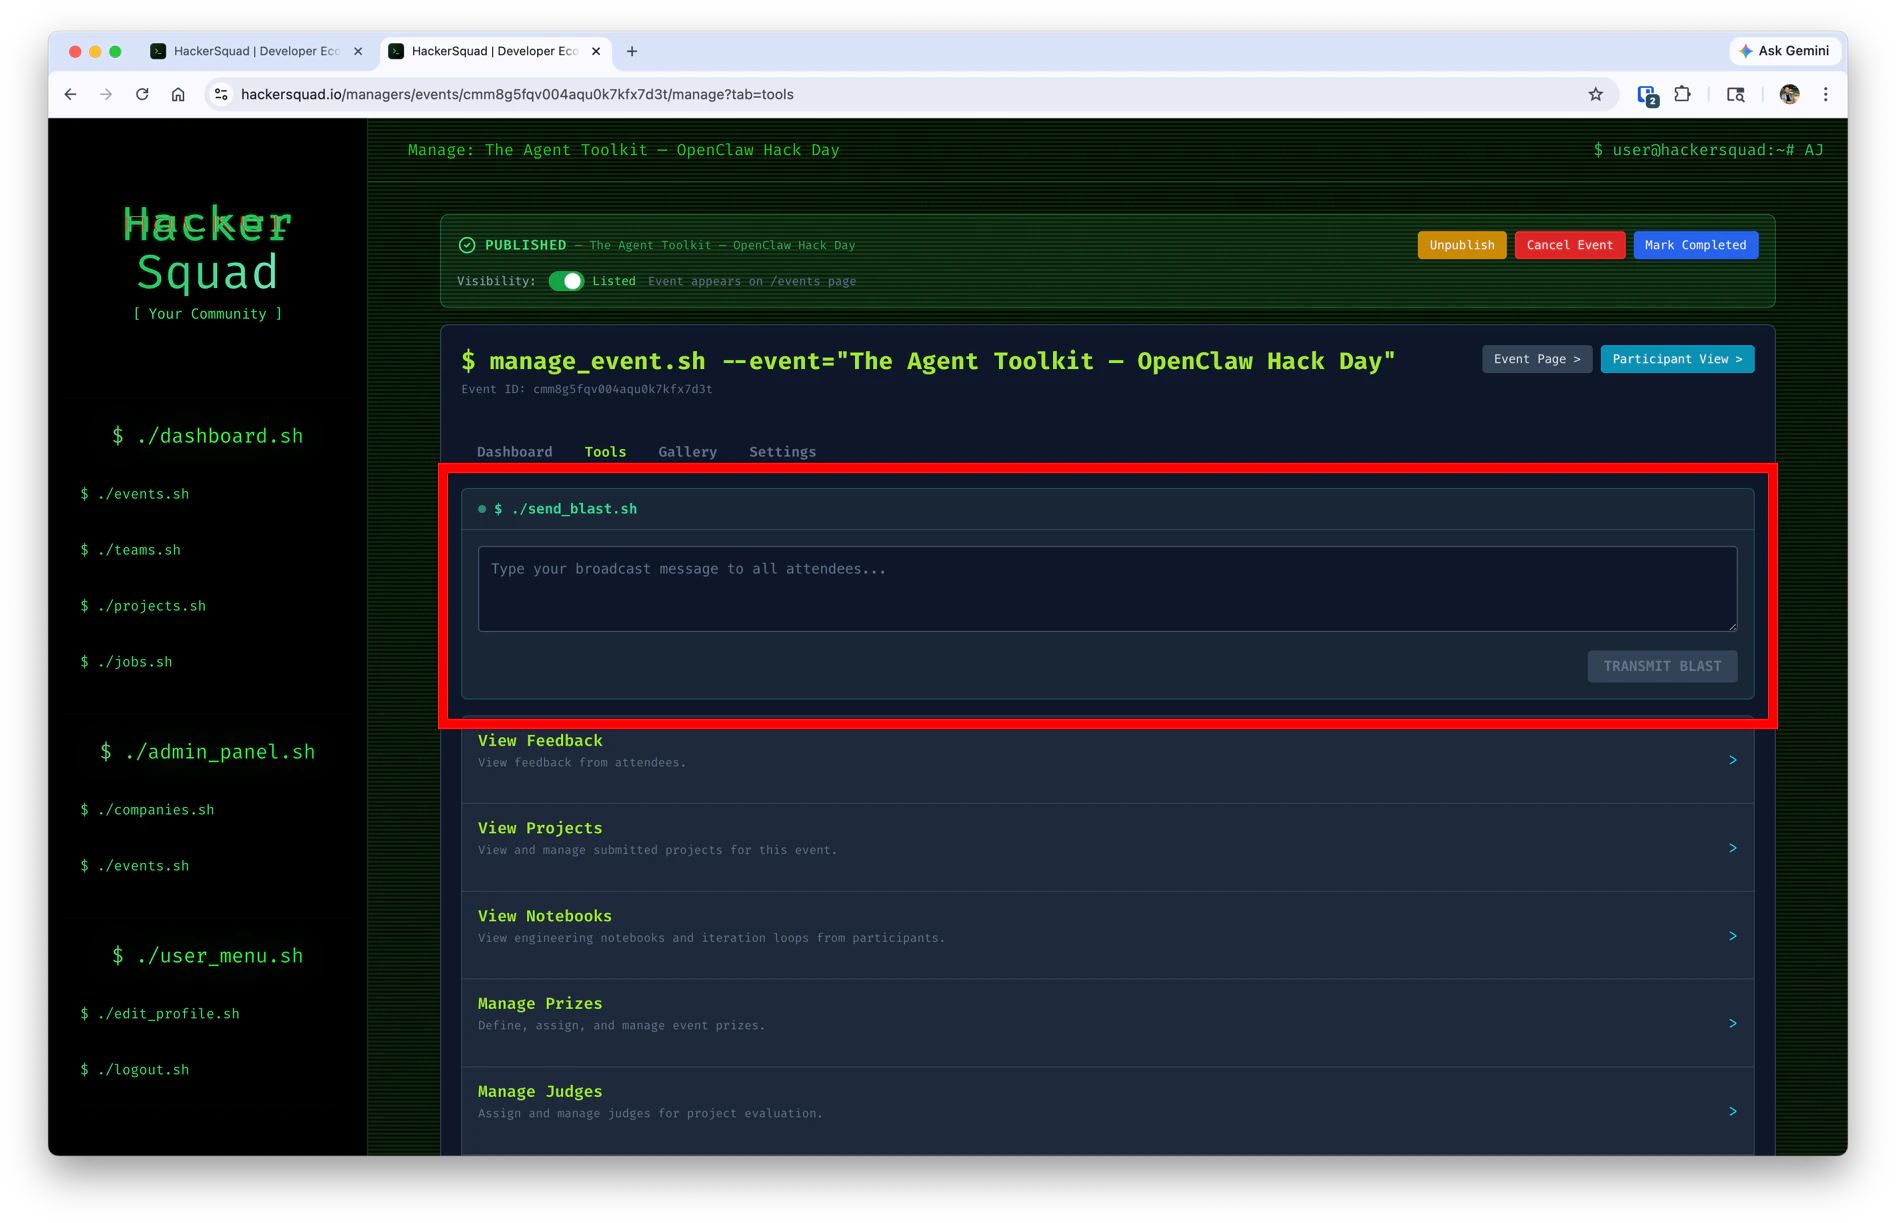Select the Tools tab

coord(605,452)
